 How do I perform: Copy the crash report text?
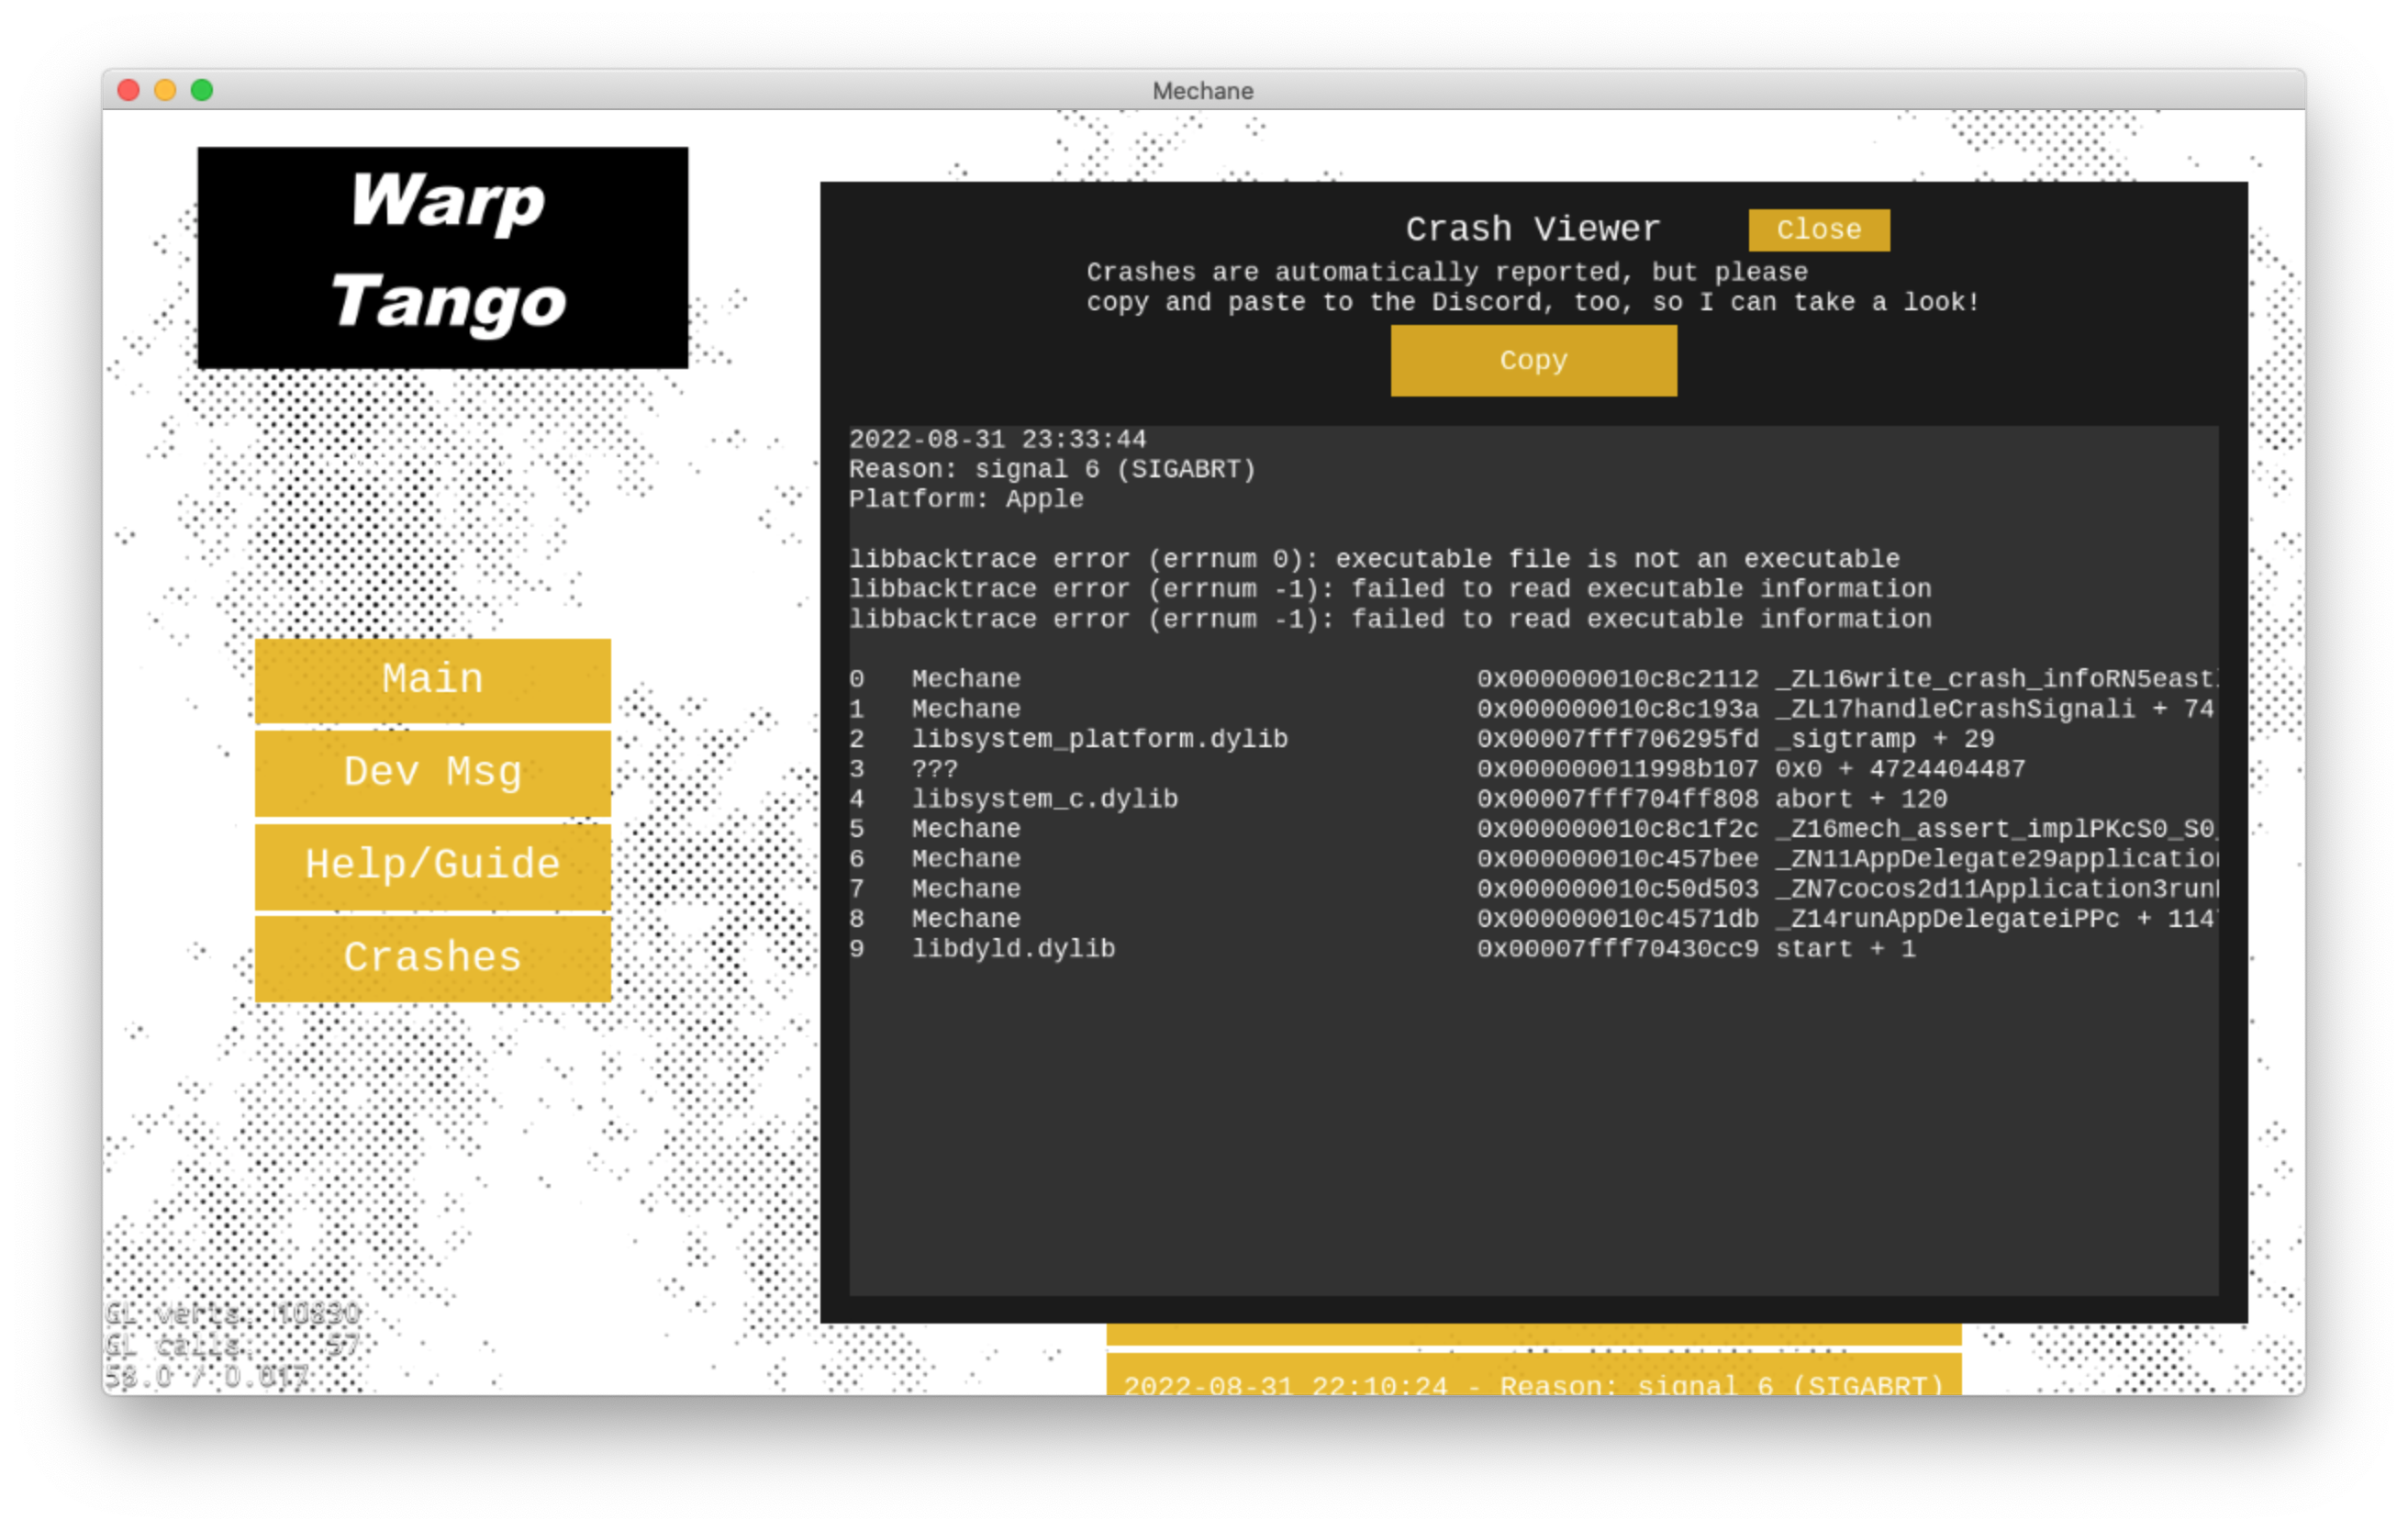coord(1533,360)
